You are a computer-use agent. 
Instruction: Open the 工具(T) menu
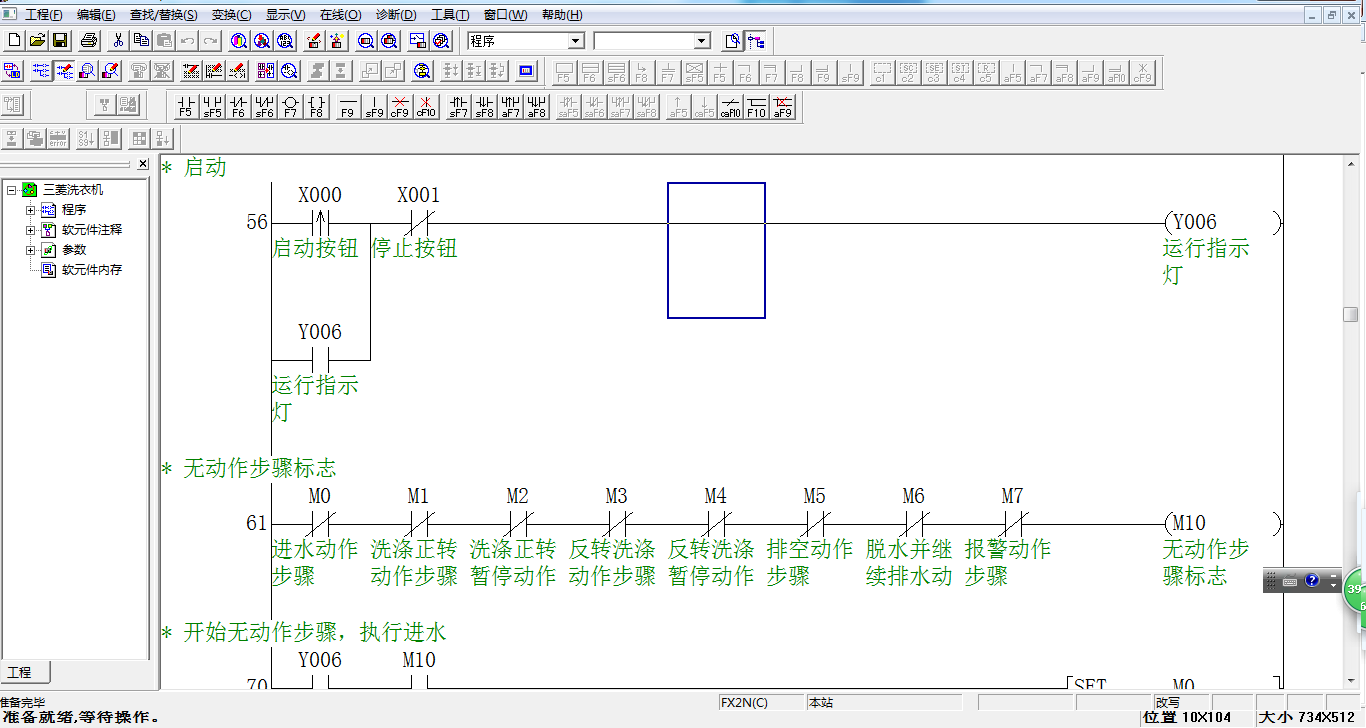450,15
